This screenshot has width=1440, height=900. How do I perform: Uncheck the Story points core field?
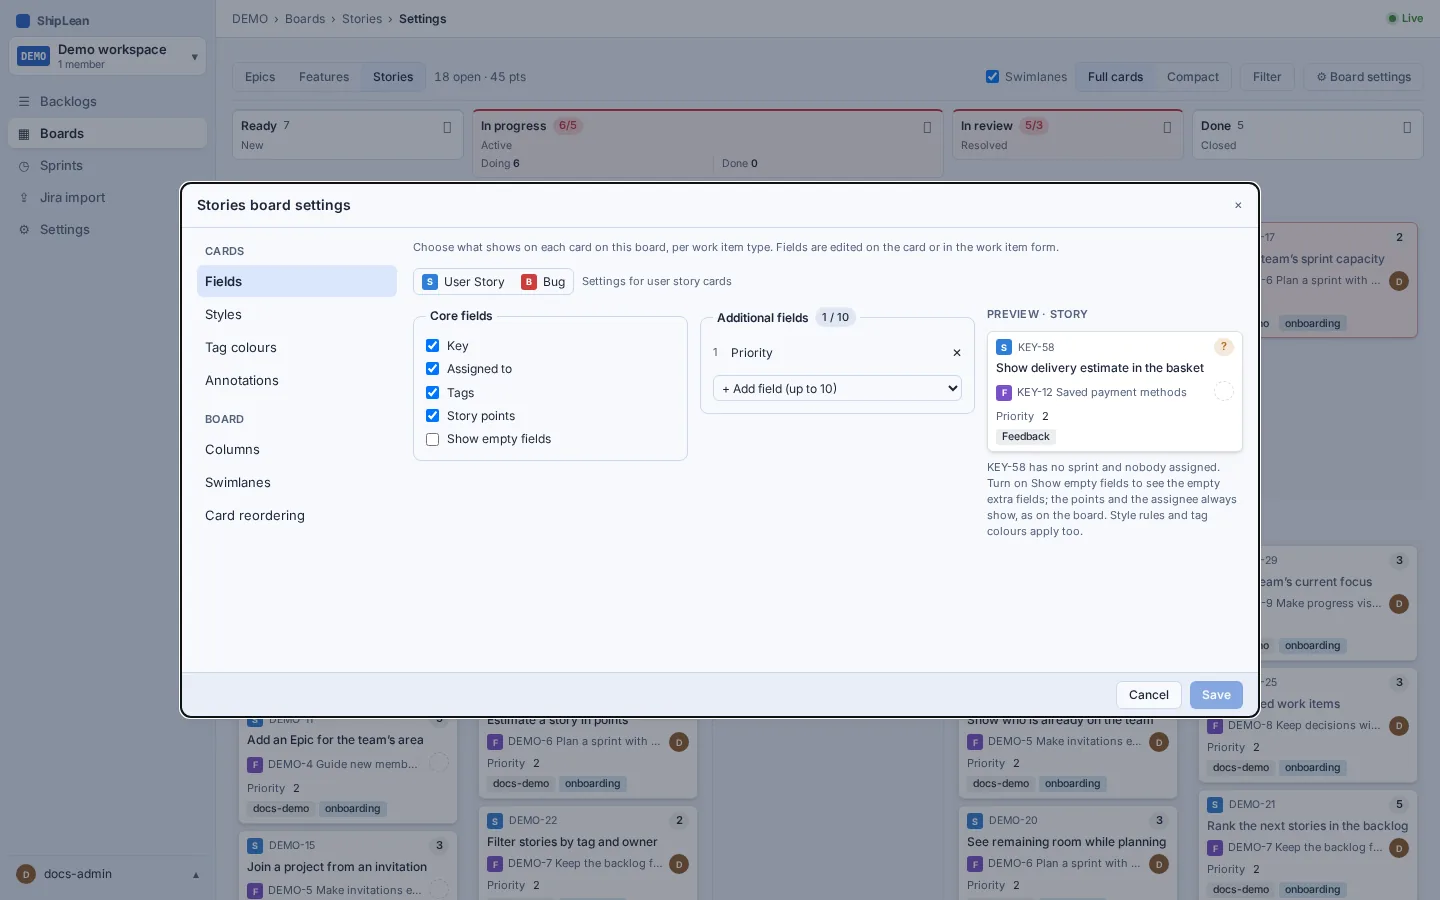pos(433,416)
